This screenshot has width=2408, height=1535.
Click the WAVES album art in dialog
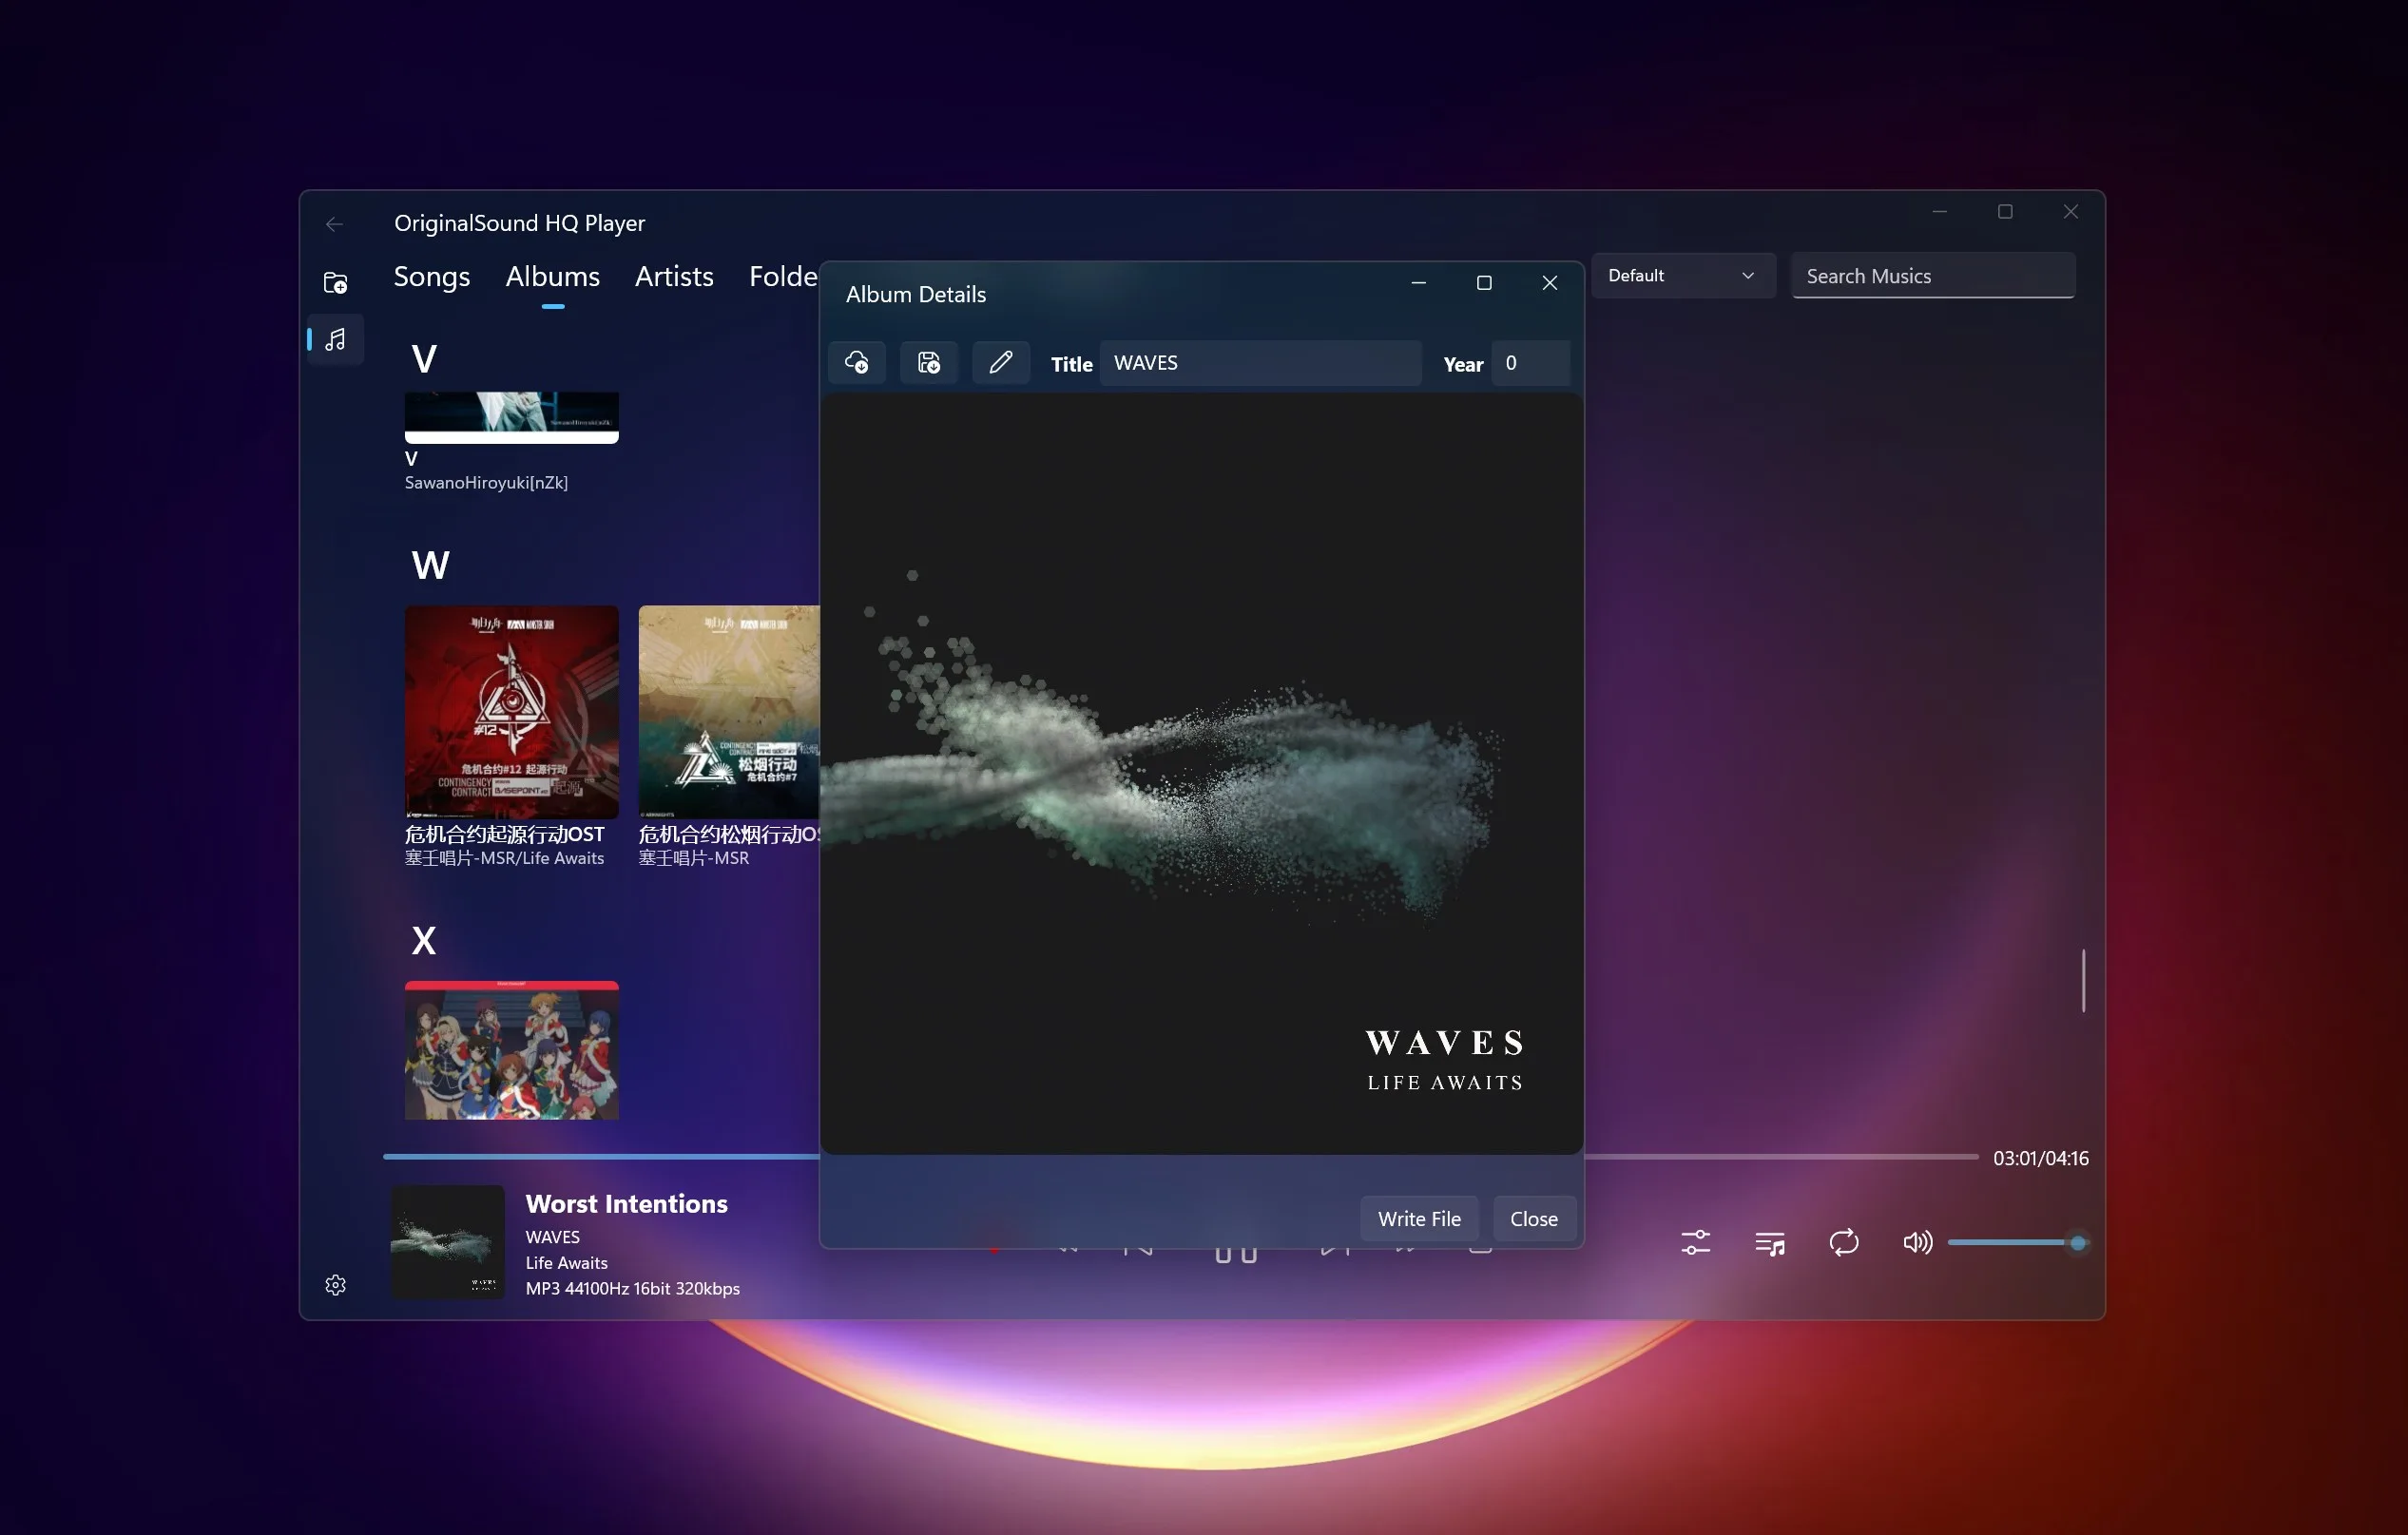tap(1202, 774)
